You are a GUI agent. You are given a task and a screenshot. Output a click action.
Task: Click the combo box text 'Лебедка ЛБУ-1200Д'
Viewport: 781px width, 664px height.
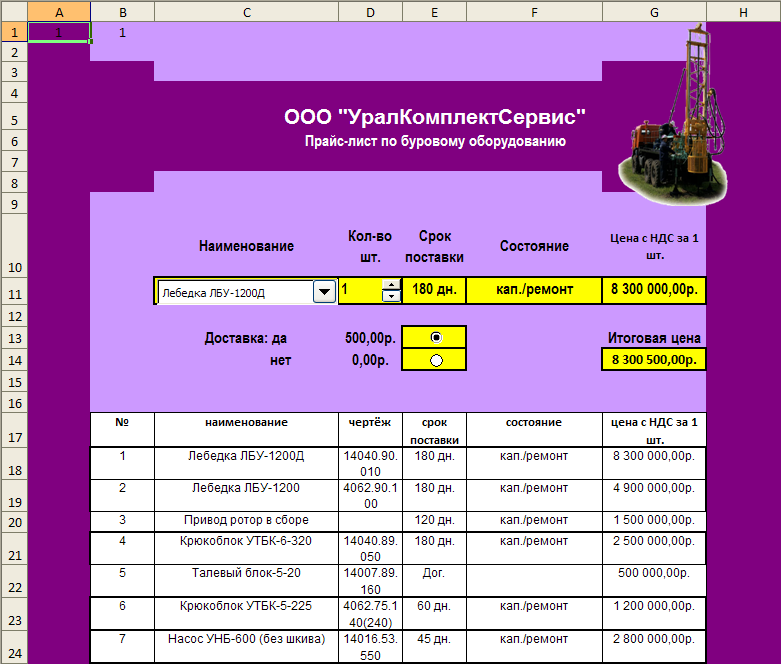[214, 293]
